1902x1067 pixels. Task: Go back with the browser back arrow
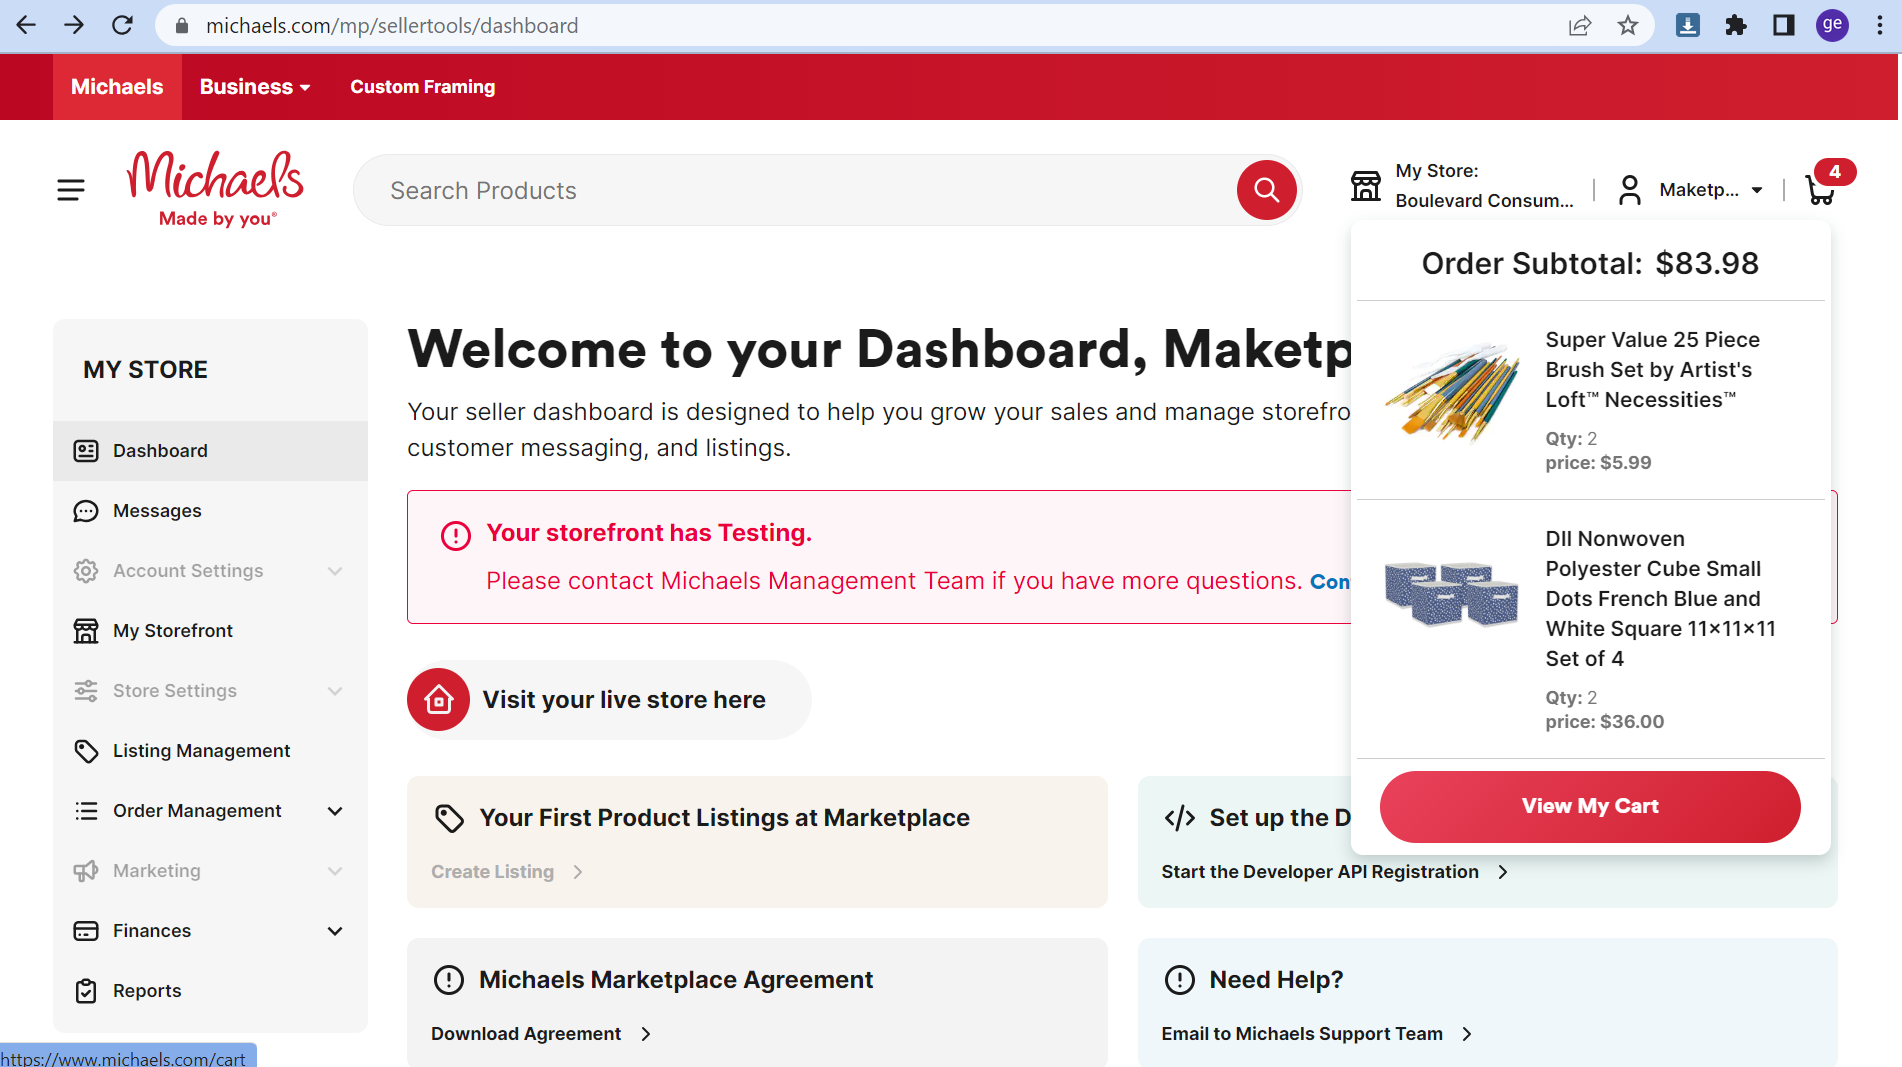[x=27, y=25]
